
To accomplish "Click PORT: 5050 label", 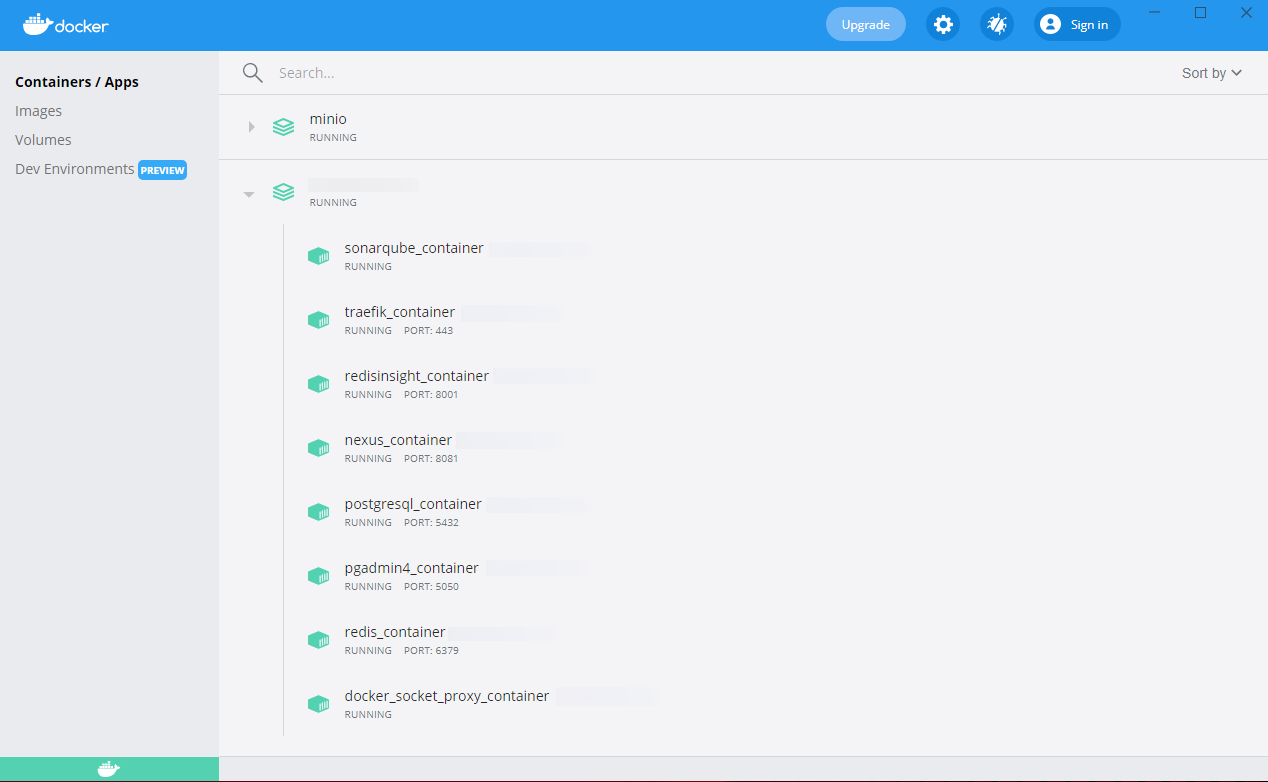I will click(431, 587).
